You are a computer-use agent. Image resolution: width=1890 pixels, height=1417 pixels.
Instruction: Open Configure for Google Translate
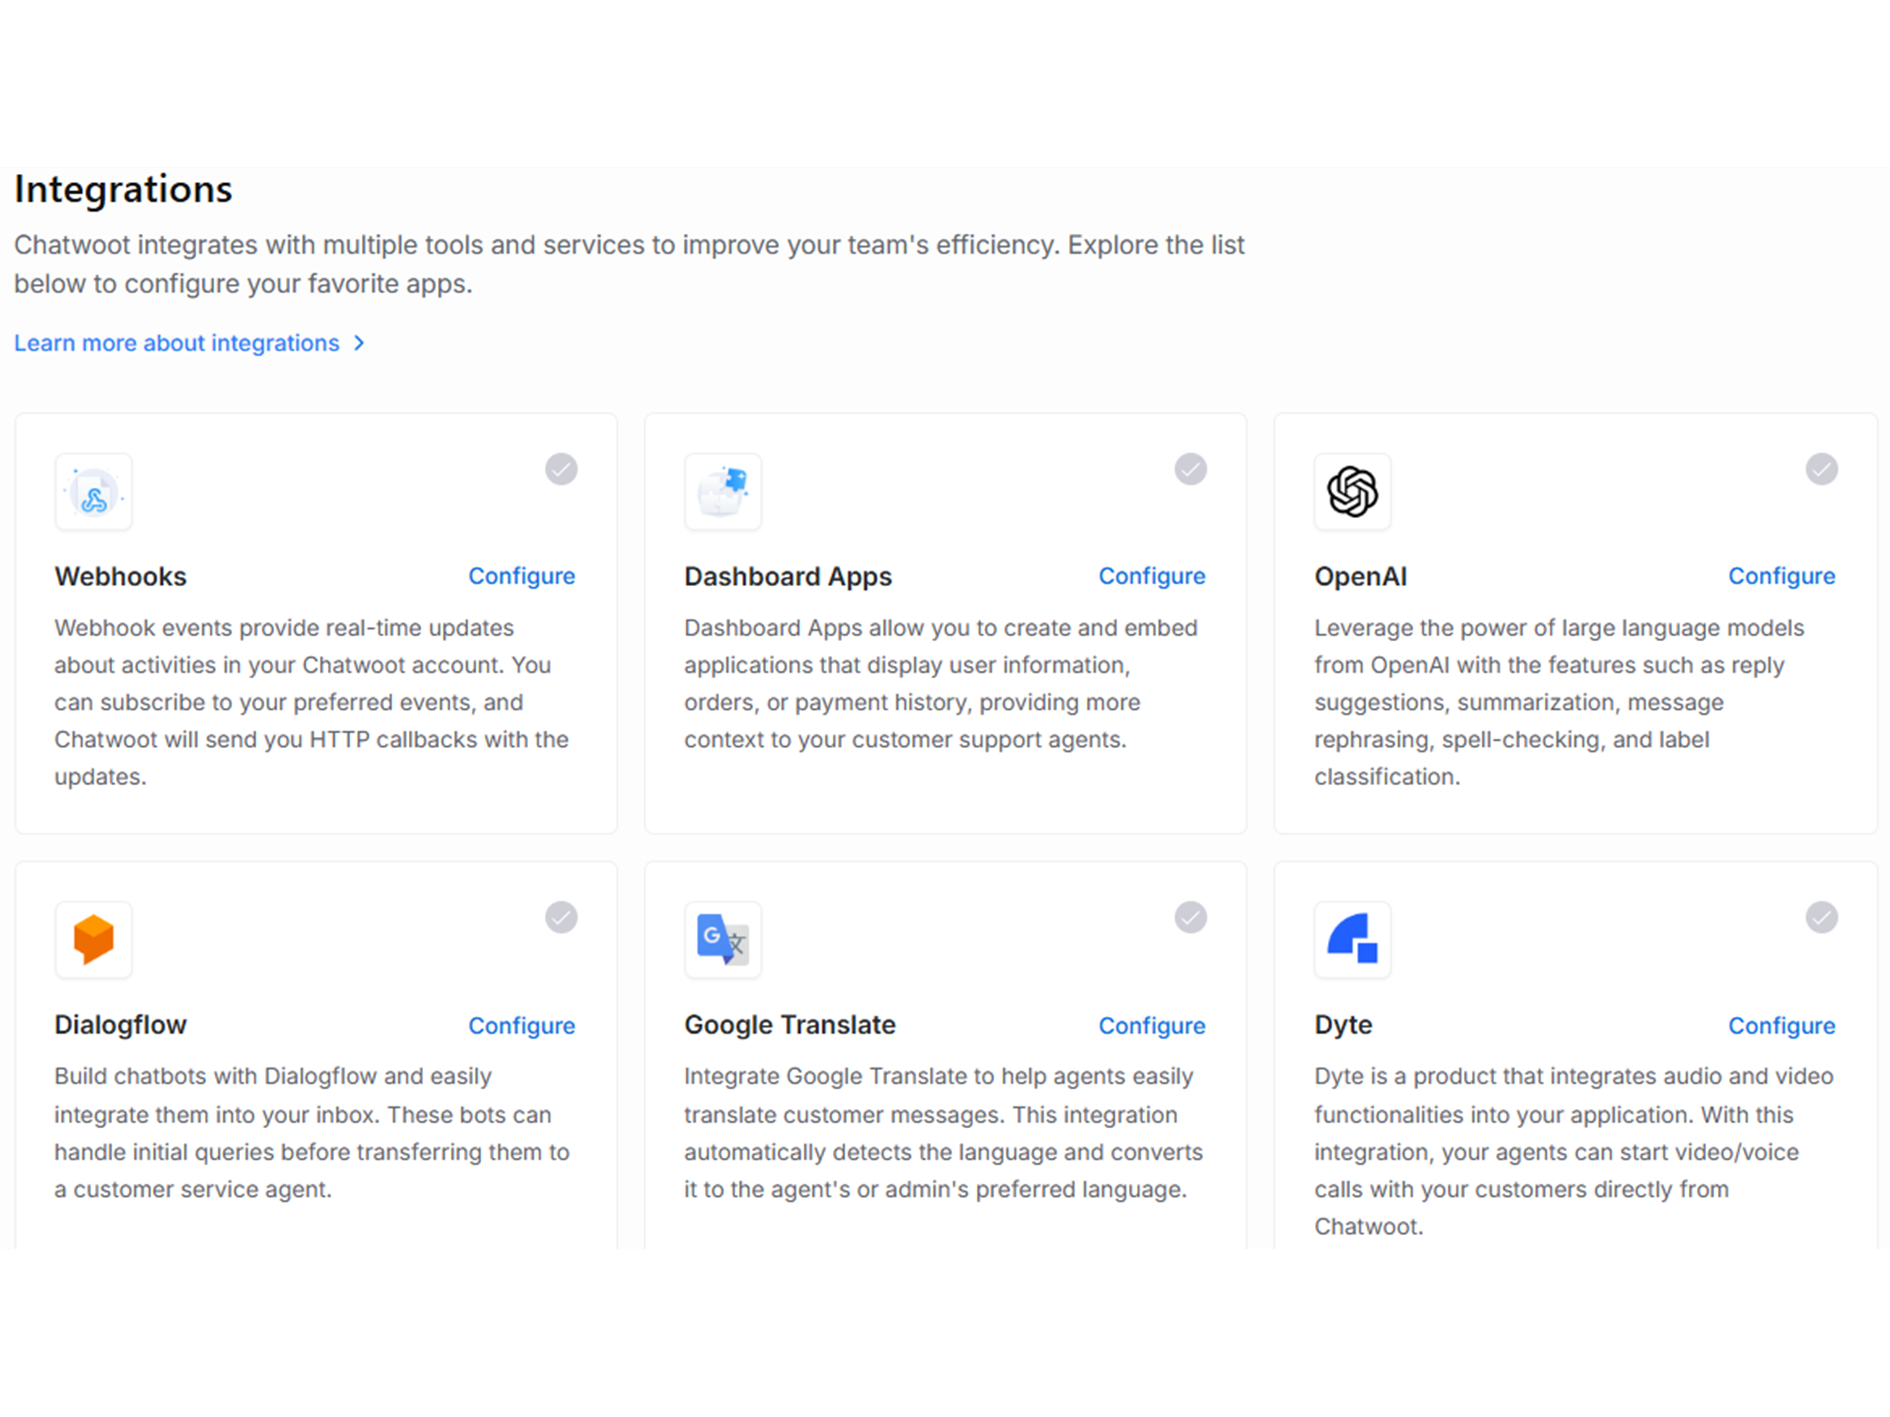(1151, 1026)
